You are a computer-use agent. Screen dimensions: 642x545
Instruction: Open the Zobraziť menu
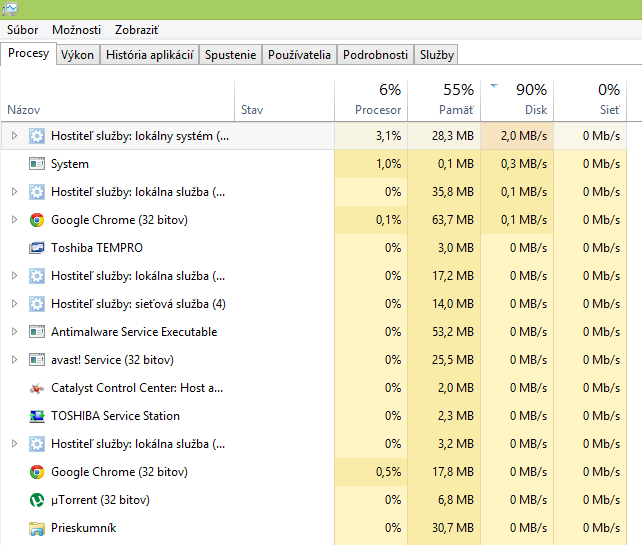pos(136,30)
